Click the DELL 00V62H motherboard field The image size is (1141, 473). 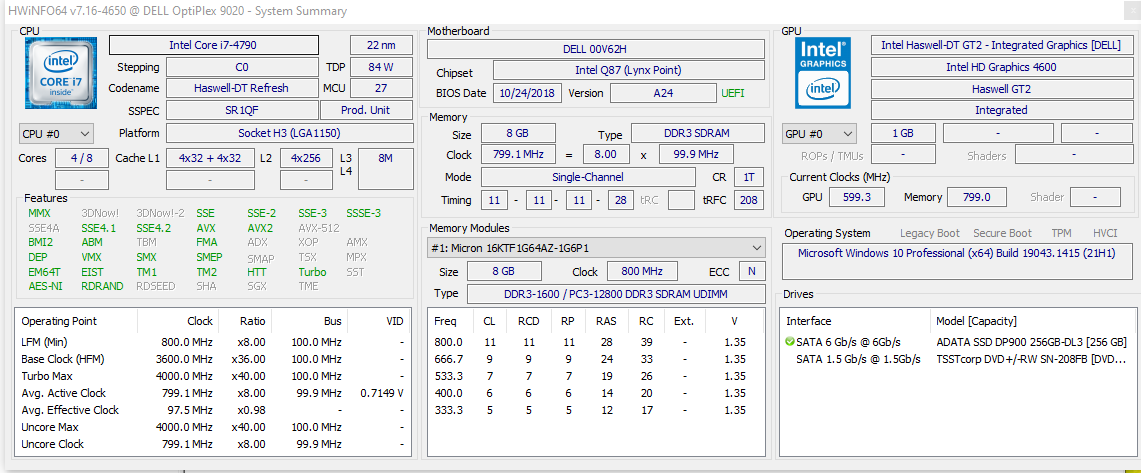(x=595, y=49)
